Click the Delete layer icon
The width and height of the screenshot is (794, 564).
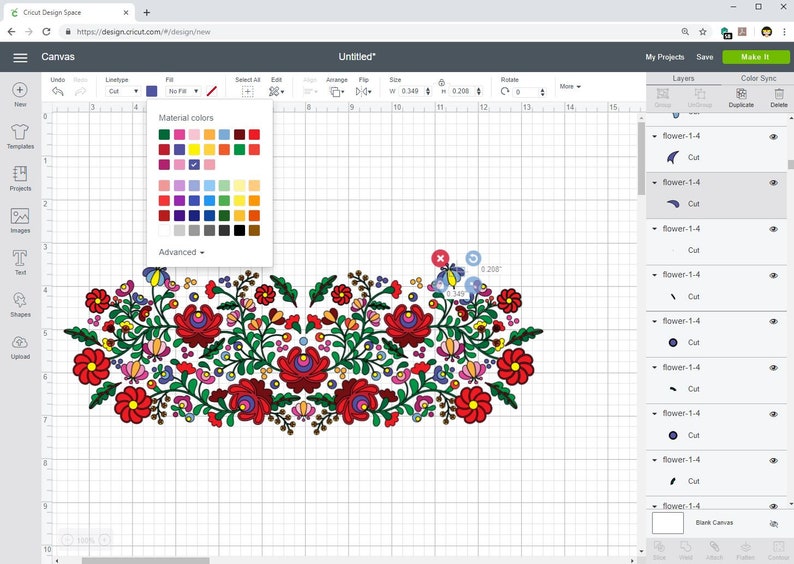click(779, 94)
